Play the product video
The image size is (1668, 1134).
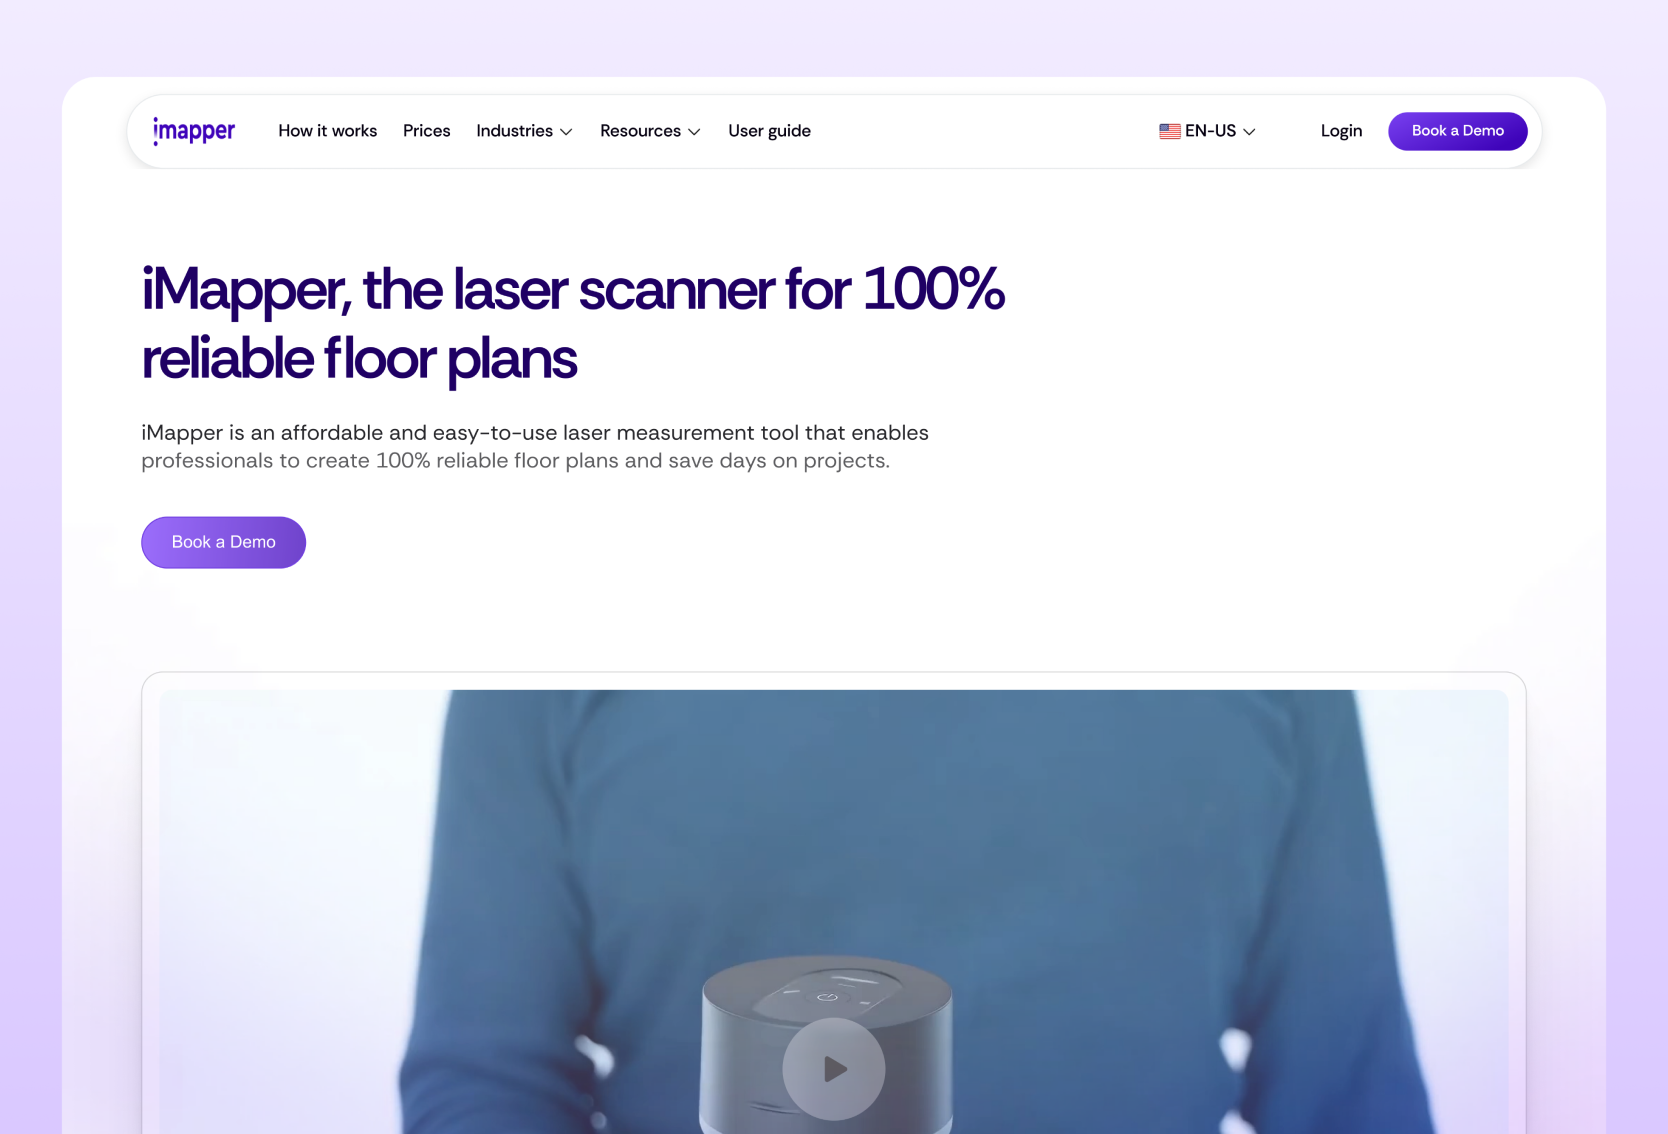coord(833,1069)
